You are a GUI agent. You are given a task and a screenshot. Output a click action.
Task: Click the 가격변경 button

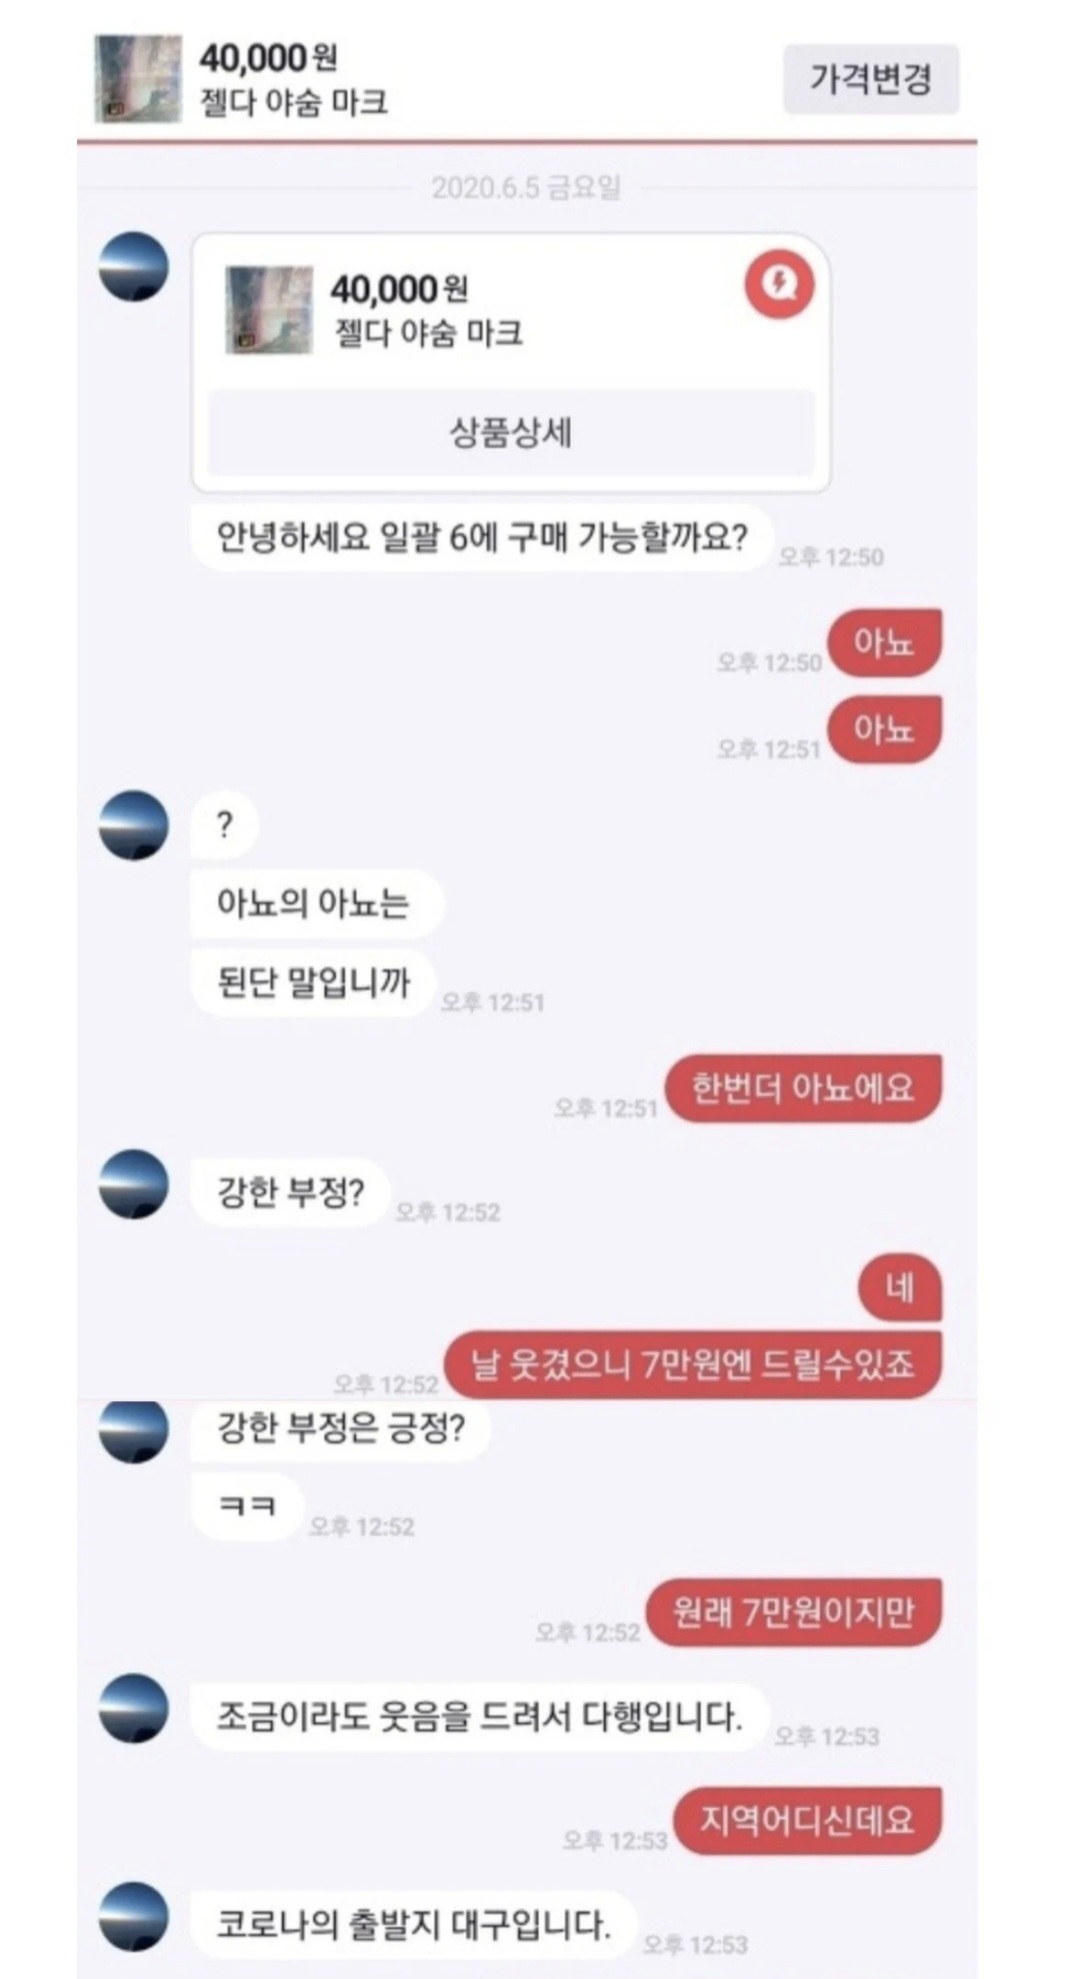click(870, 79)
